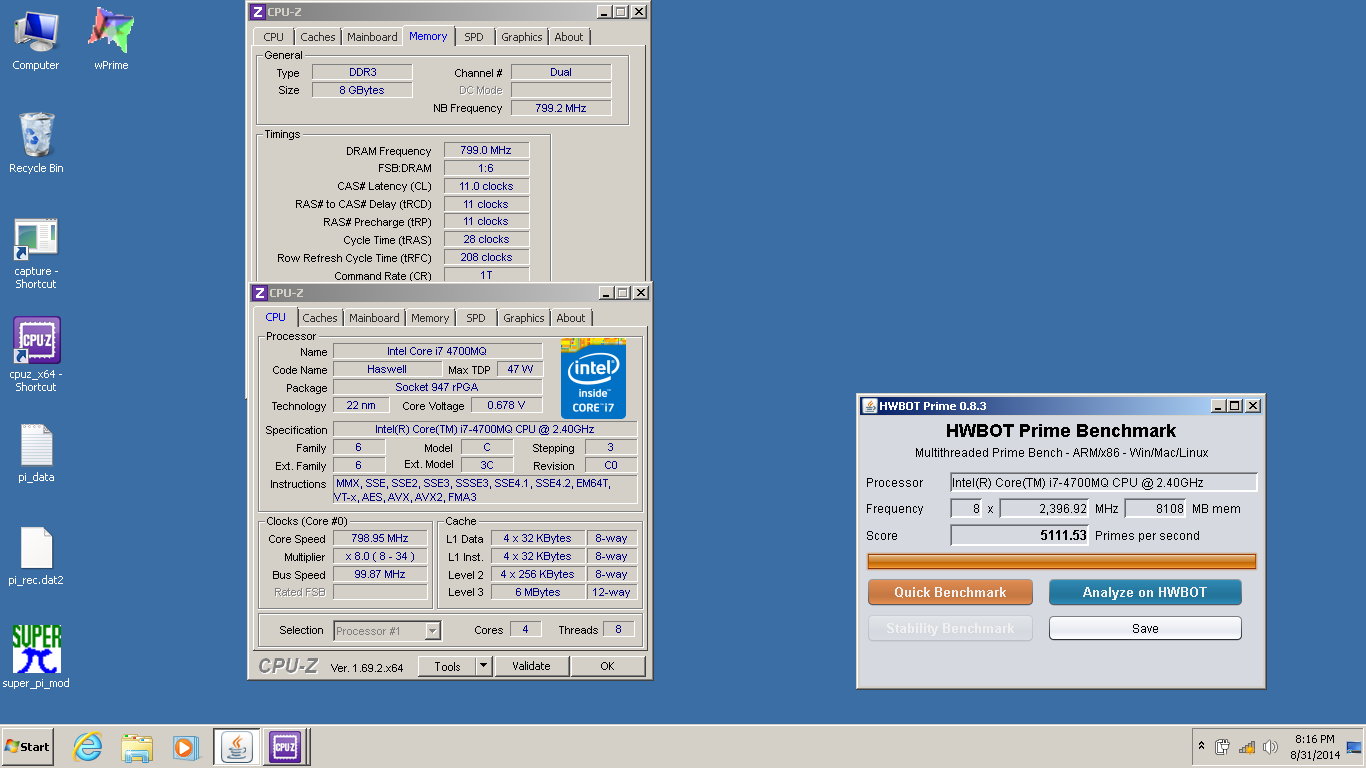Click the Validate button

531,666
